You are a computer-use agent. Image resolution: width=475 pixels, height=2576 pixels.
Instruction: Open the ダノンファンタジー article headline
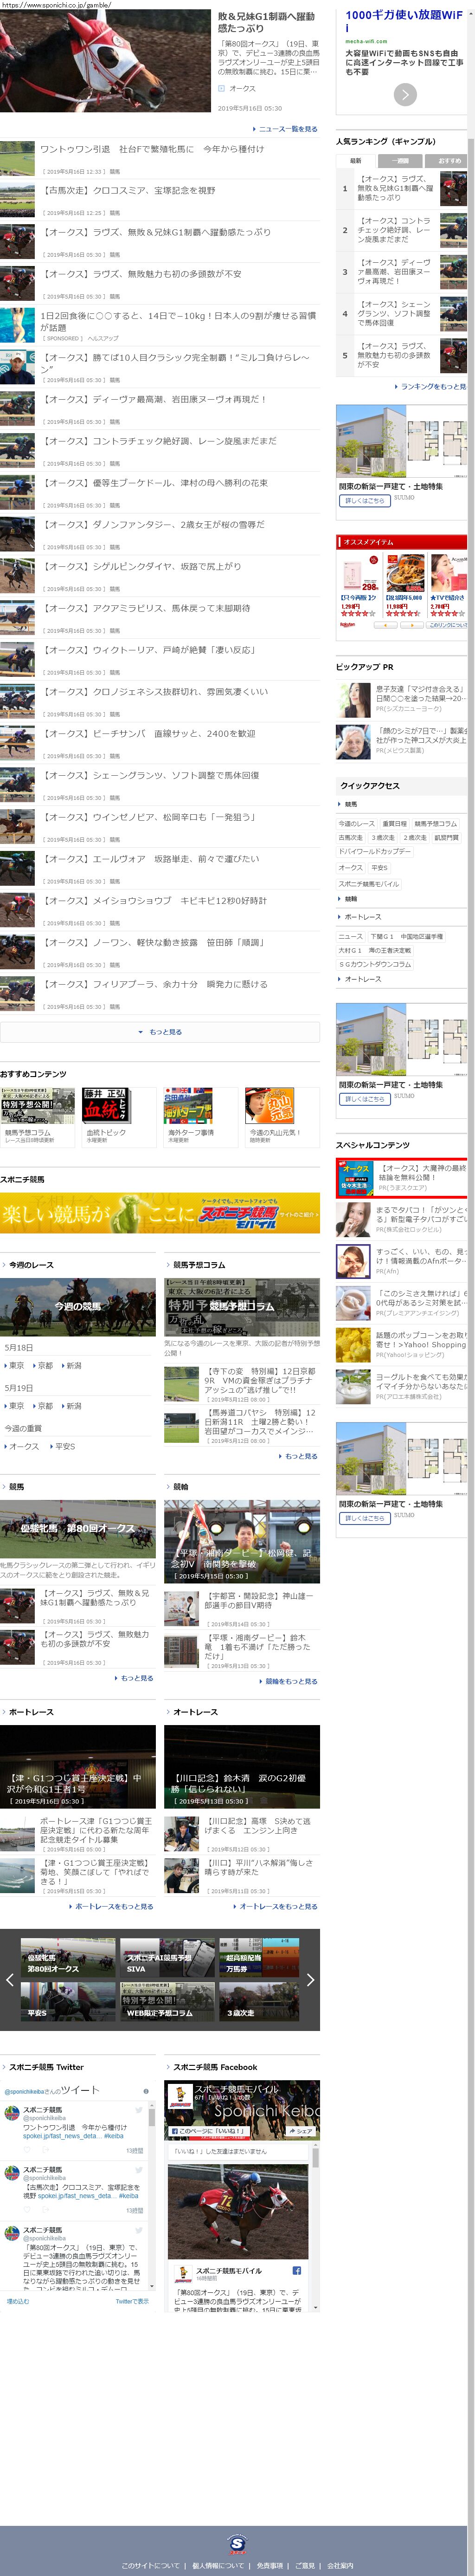[152, 524]
